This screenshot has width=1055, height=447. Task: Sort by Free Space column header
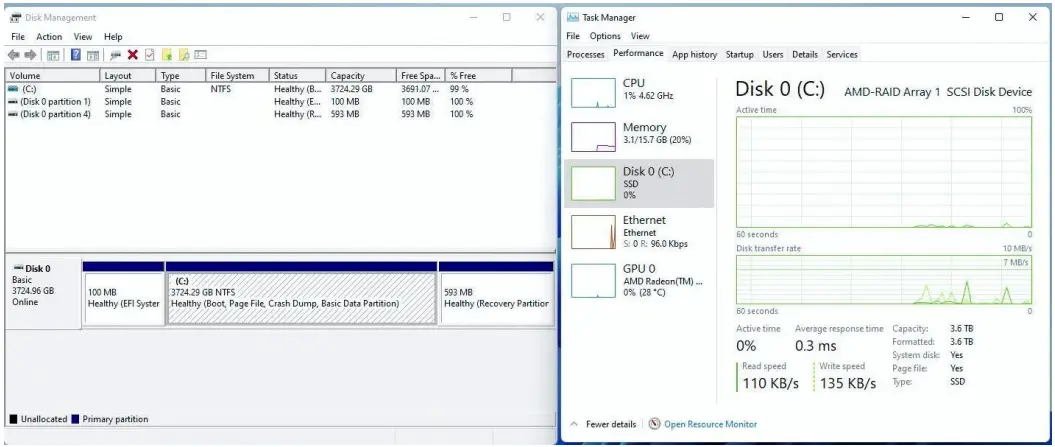(x=421, y=75)
